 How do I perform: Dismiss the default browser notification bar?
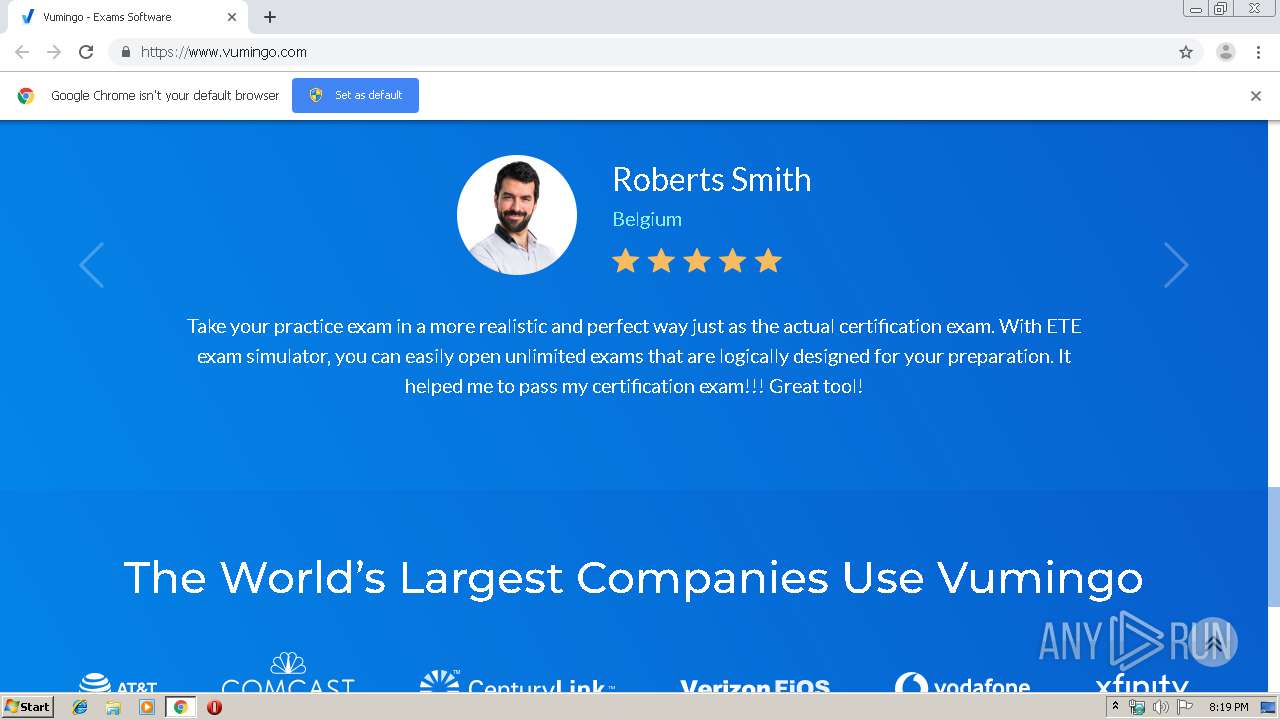coord(1256,96)
